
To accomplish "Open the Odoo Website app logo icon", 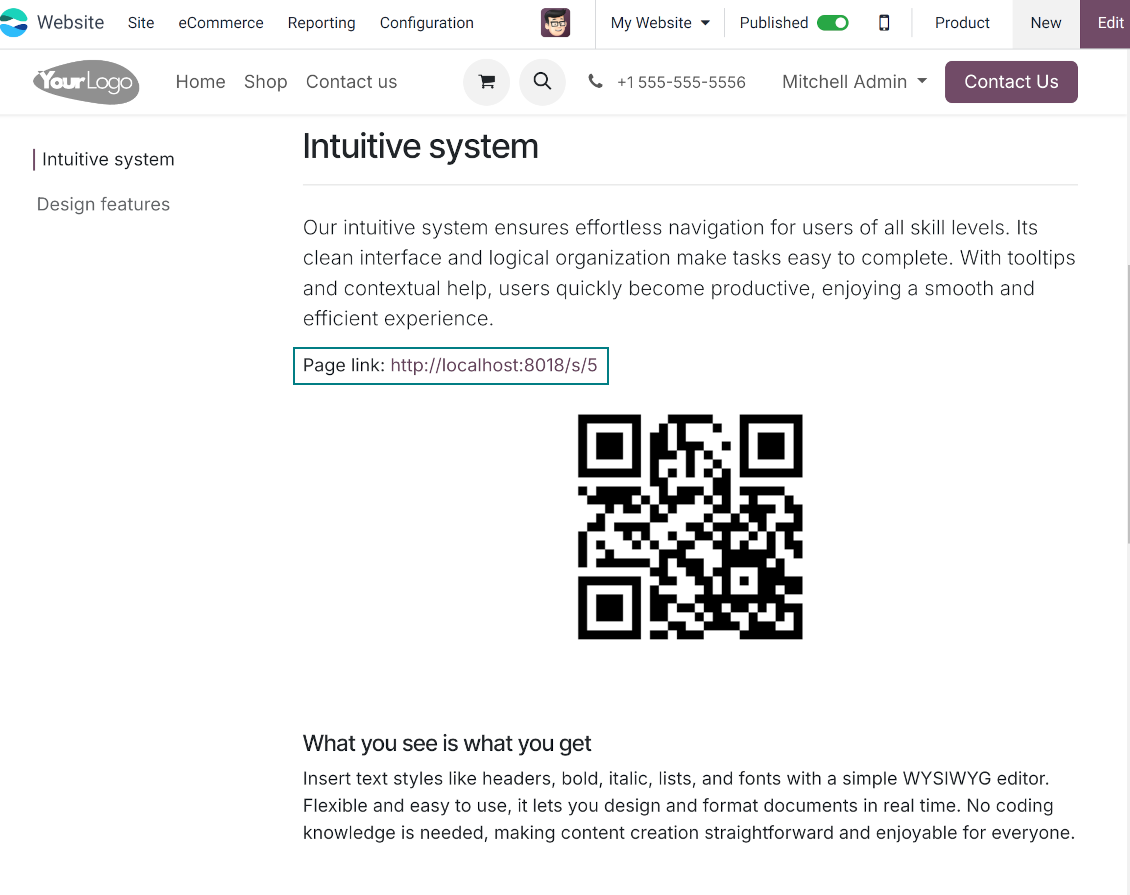I will [x=13, y=22].
